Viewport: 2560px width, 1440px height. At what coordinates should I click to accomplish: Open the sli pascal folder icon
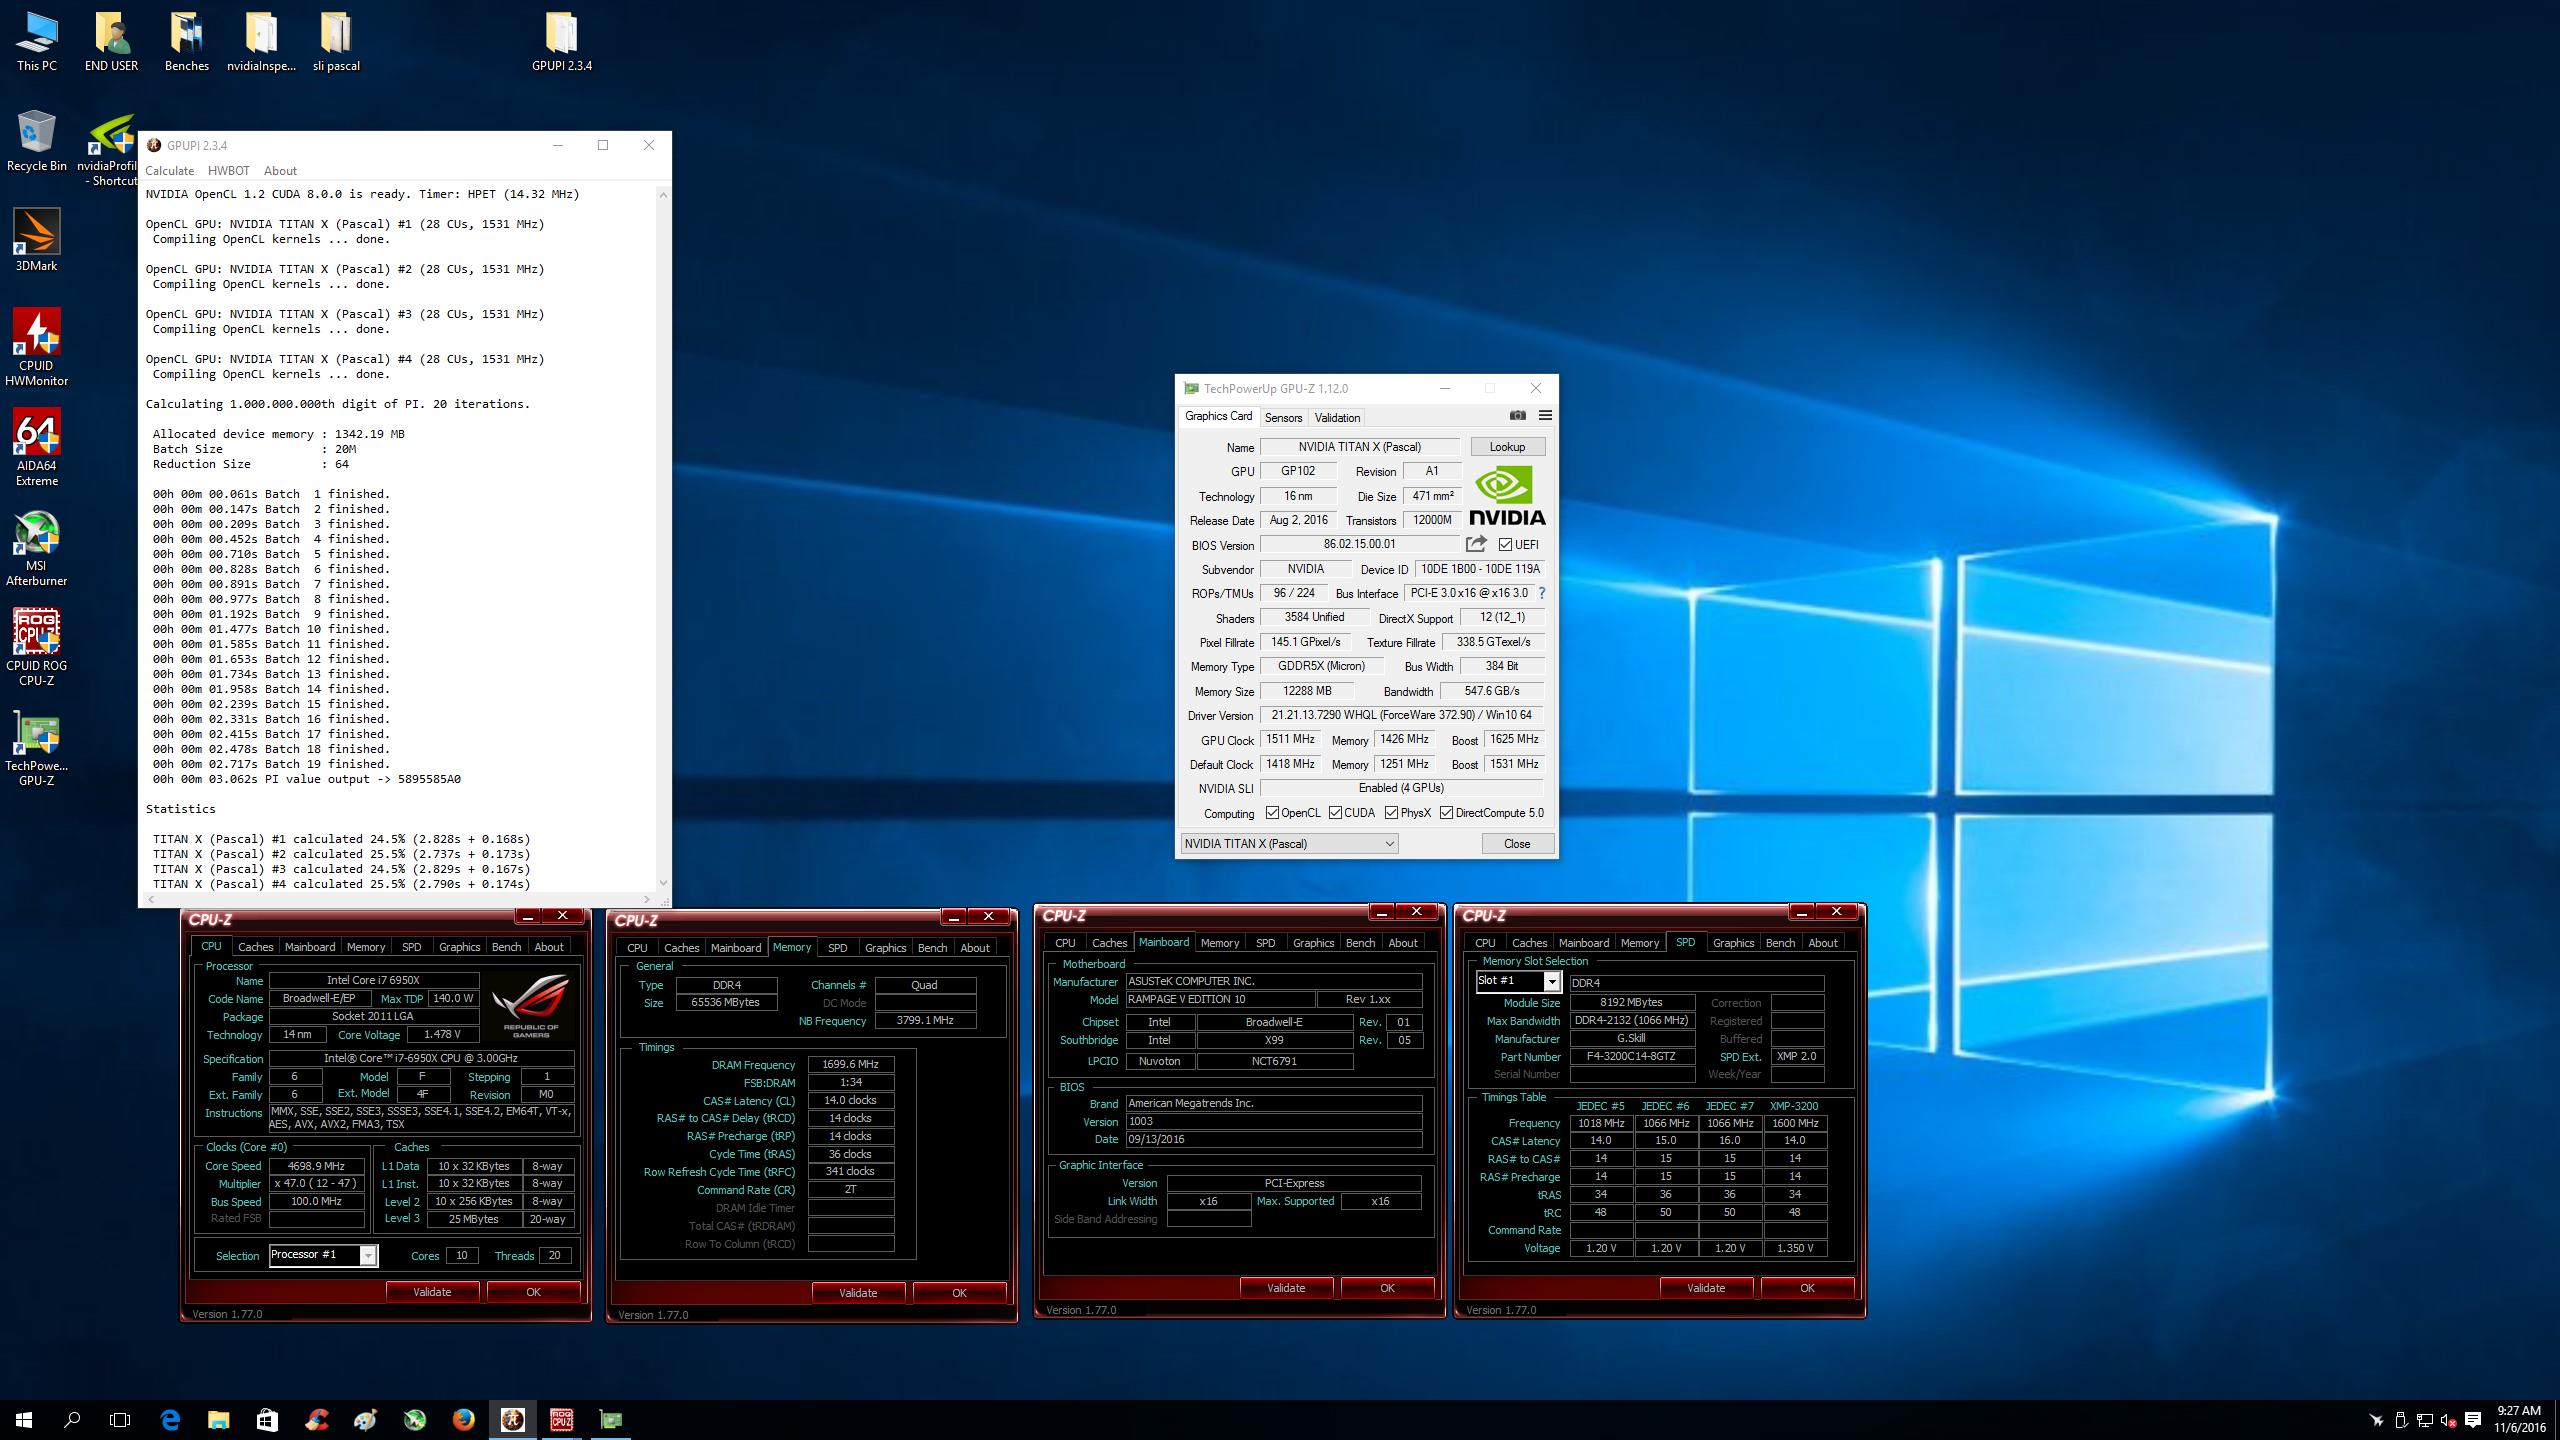point(336,42)
